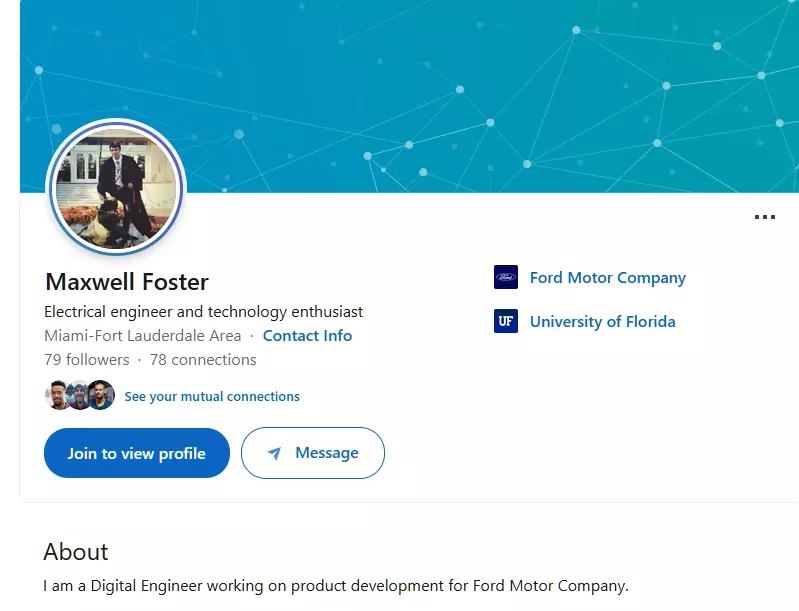799x611 pixels.
Task: Click the University of Florida UF logo
Action: 506,321
